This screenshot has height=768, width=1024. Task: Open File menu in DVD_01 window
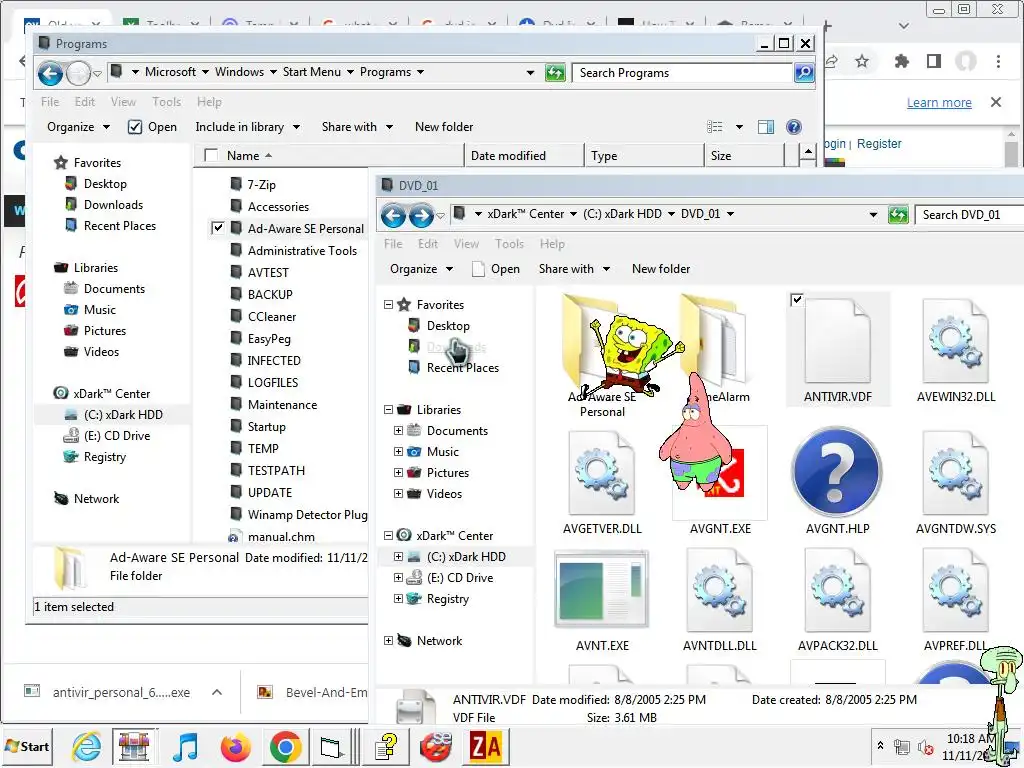tap(392, 244)
